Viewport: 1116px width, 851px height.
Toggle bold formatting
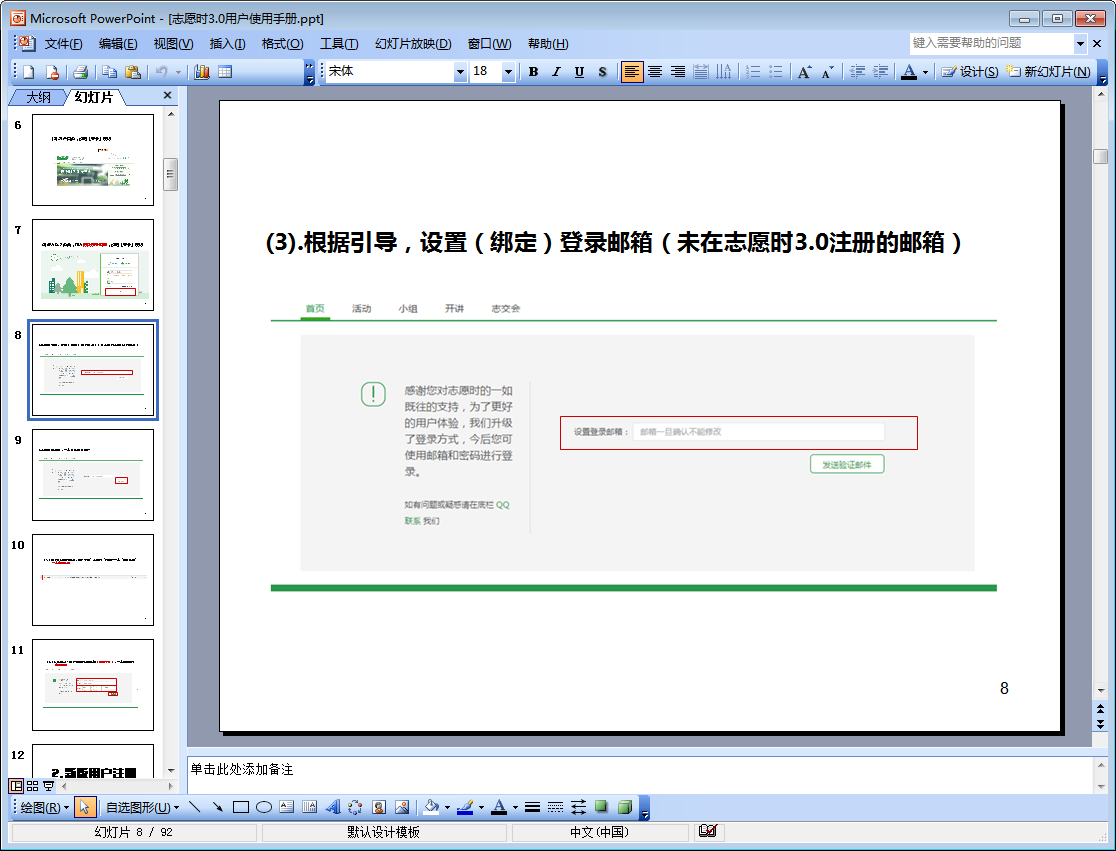point(533,72)
